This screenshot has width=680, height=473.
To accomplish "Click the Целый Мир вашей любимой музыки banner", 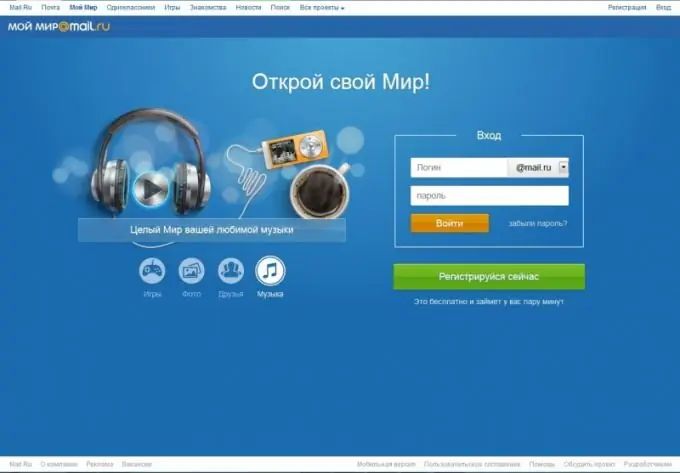I will 212,230.
